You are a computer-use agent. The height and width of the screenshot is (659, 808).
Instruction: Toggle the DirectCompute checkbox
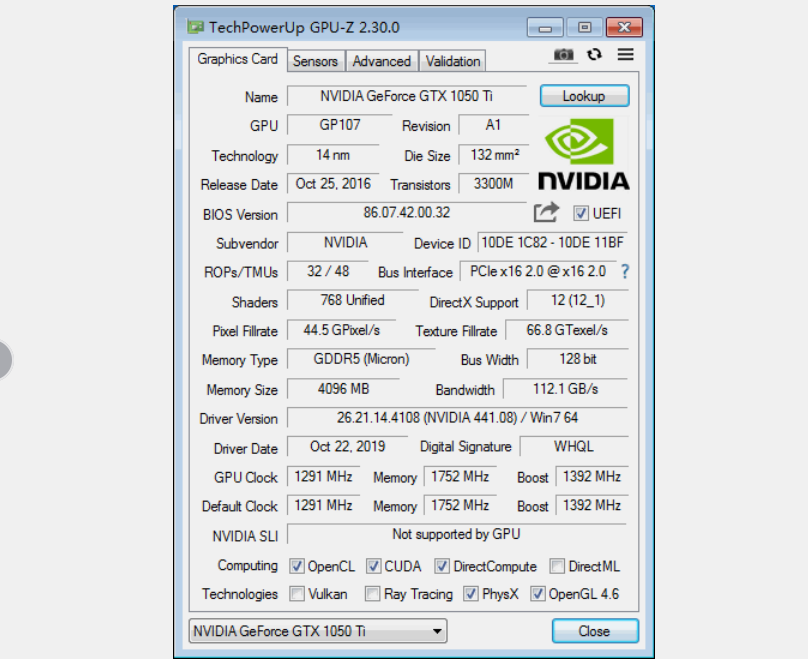point(442,566)
